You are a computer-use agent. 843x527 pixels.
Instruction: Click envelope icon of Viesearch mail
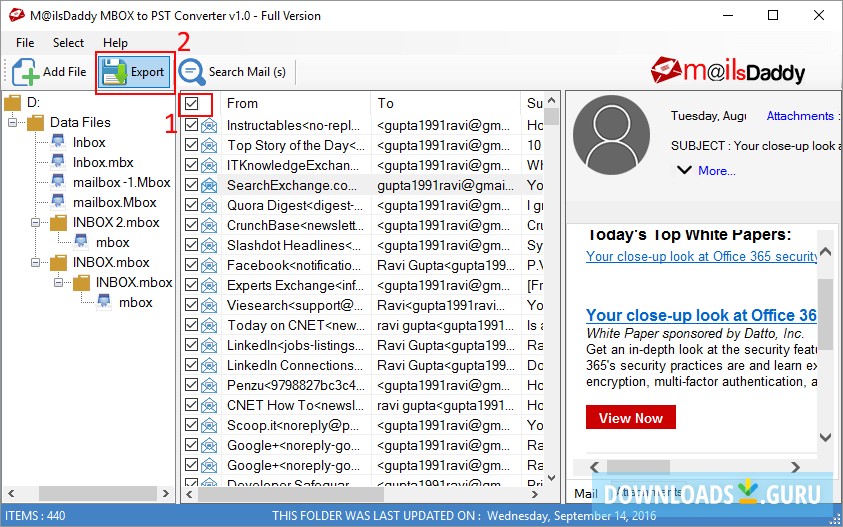[209, 305]
